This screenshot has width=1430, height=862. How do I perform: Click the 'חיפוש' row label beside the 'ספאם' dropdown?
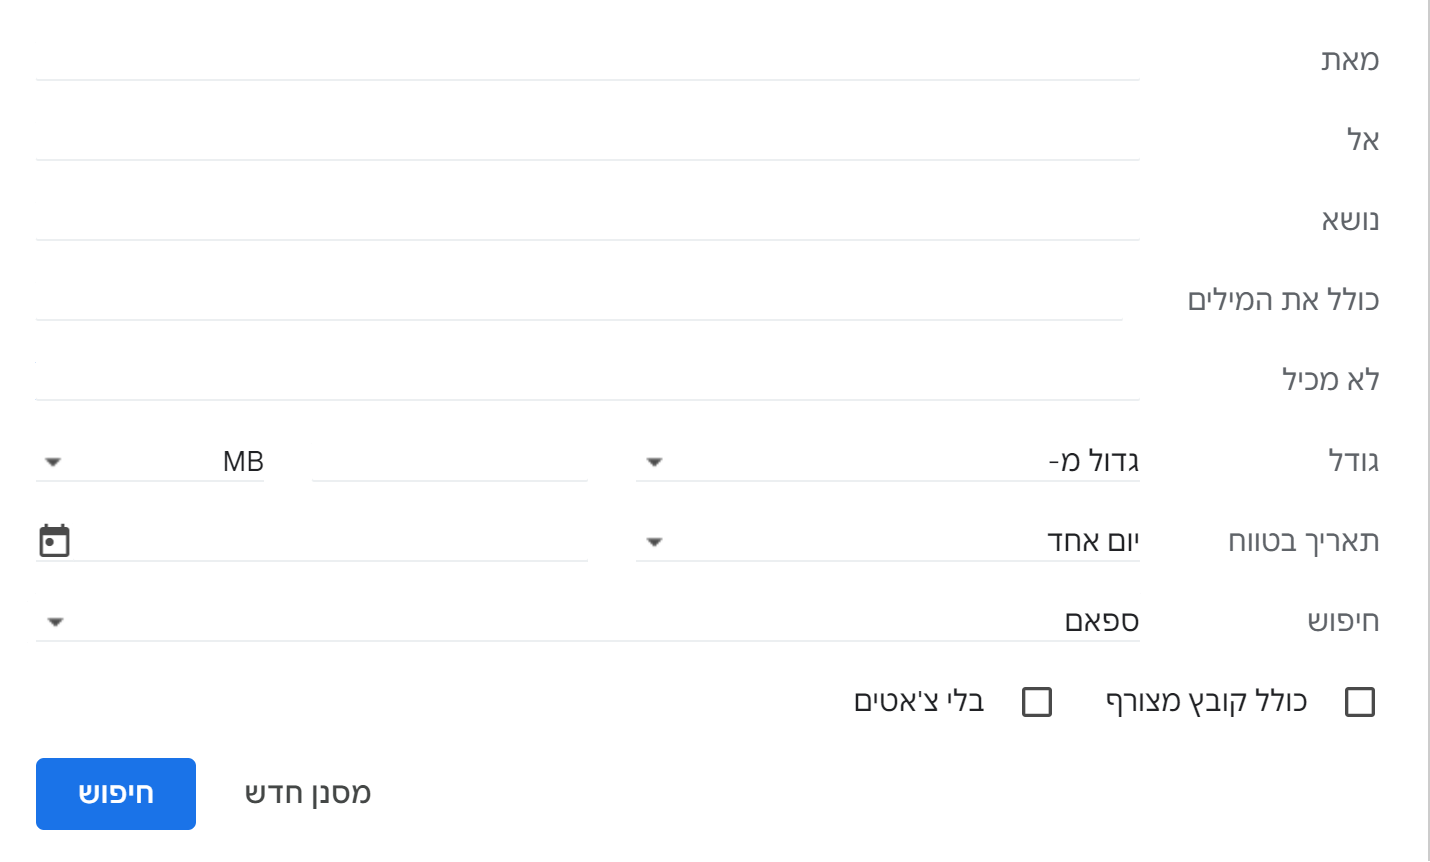[1343, 622]
